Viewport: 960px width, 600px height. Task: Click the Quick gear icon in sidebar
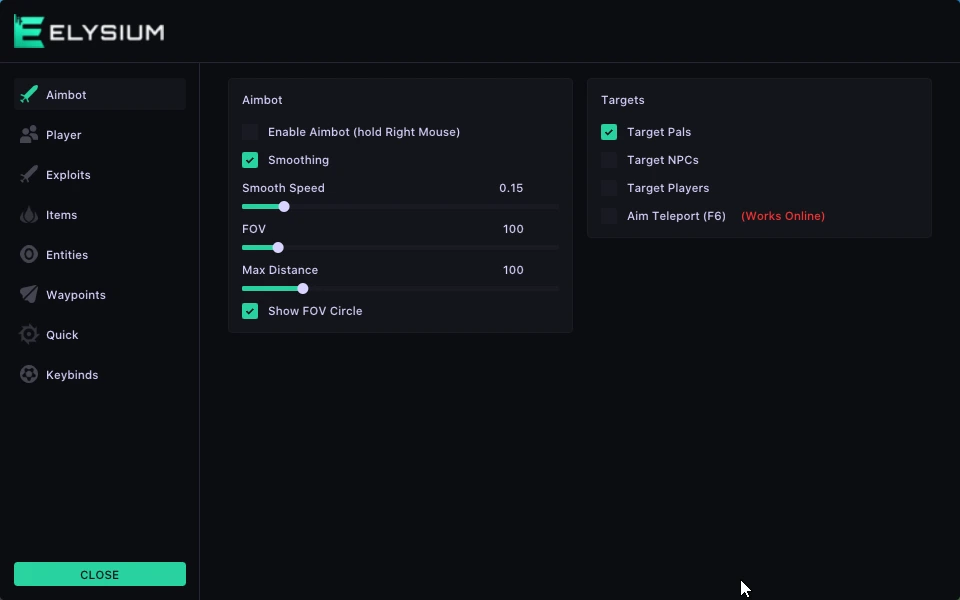point(29,335)
